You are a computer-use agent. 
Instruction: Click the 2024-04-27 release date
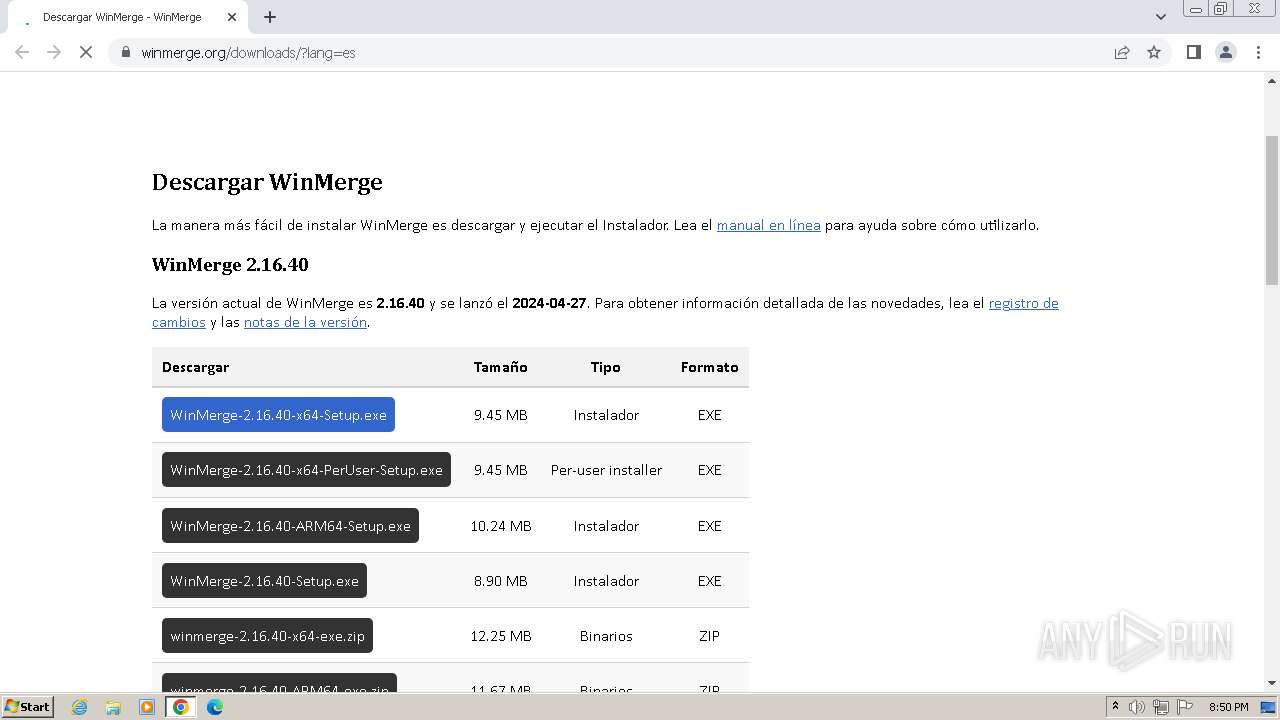(550, 303)
